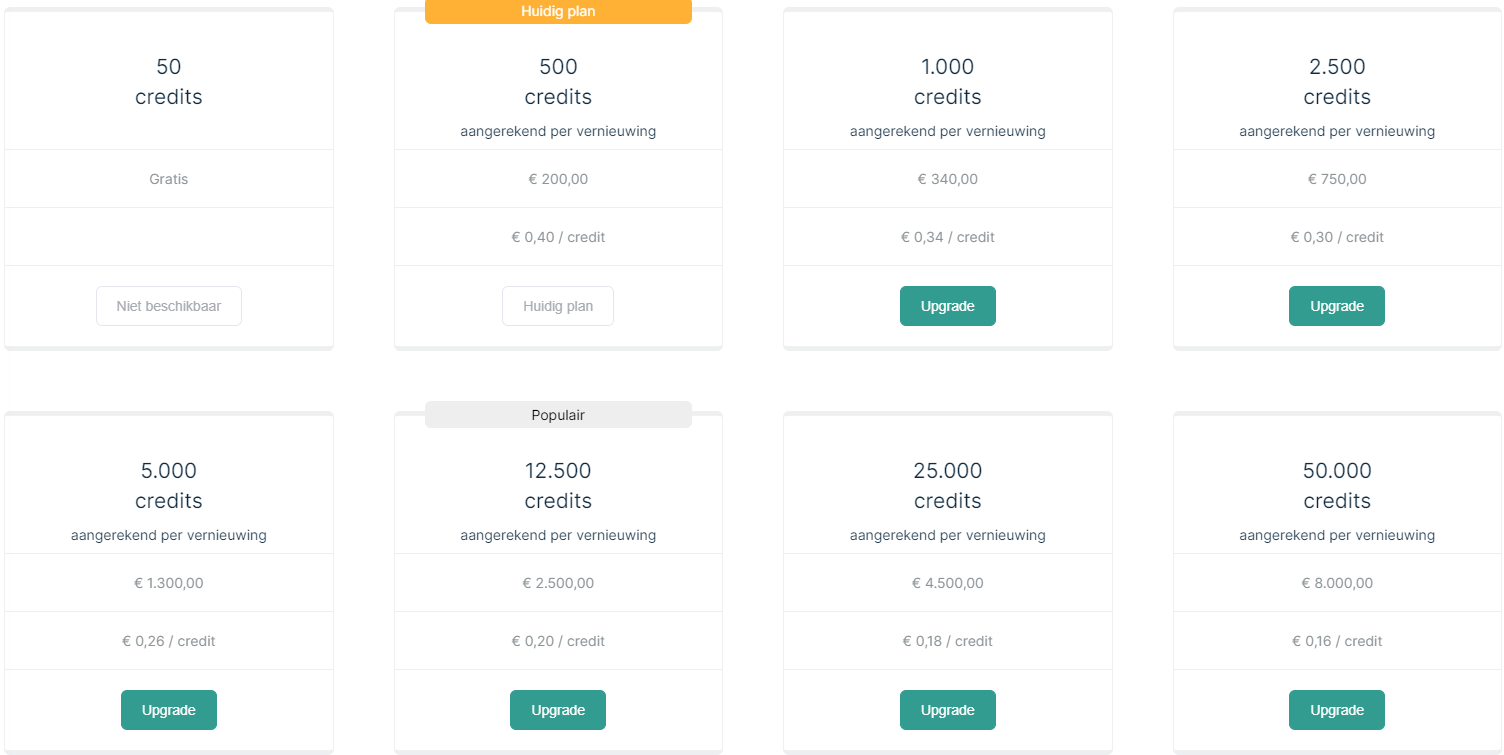Click the orange Huidig plan badge
Screen dimensions: 1504x755
click(557, 11)
